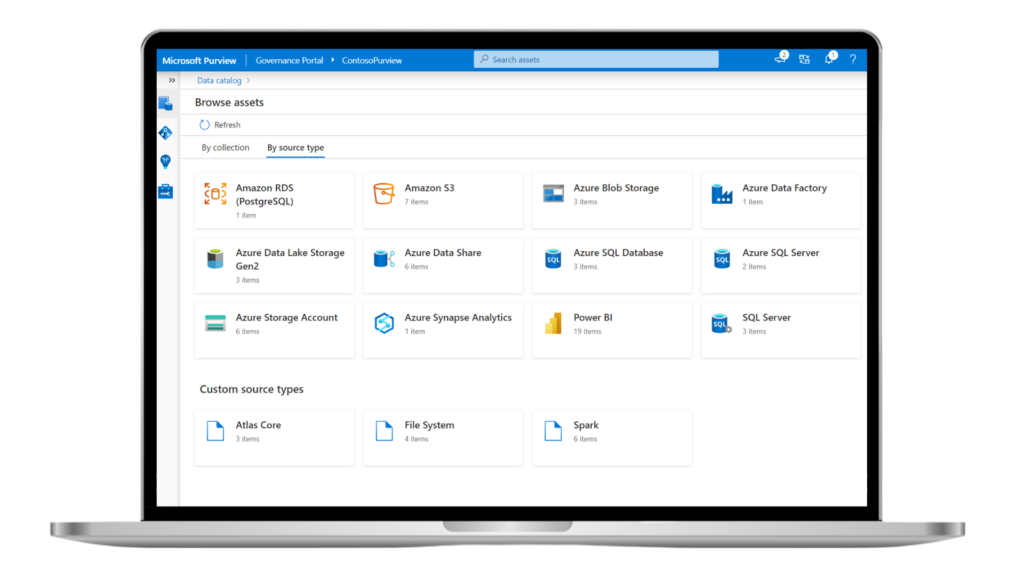Open the File System title text

pos(429,424)
